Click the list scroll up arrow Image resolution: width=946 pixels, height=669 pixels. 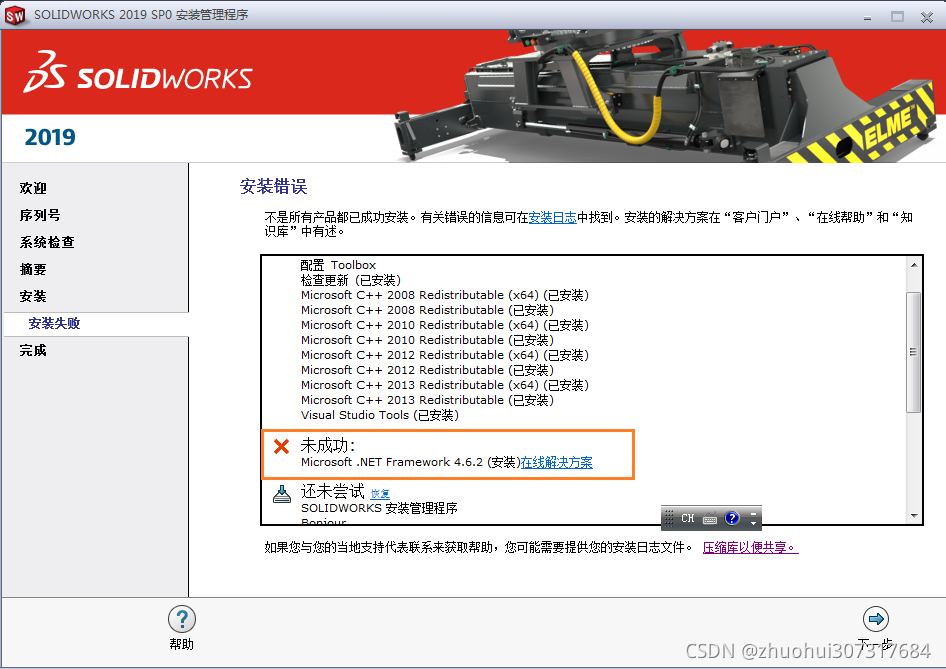[914, 265]
